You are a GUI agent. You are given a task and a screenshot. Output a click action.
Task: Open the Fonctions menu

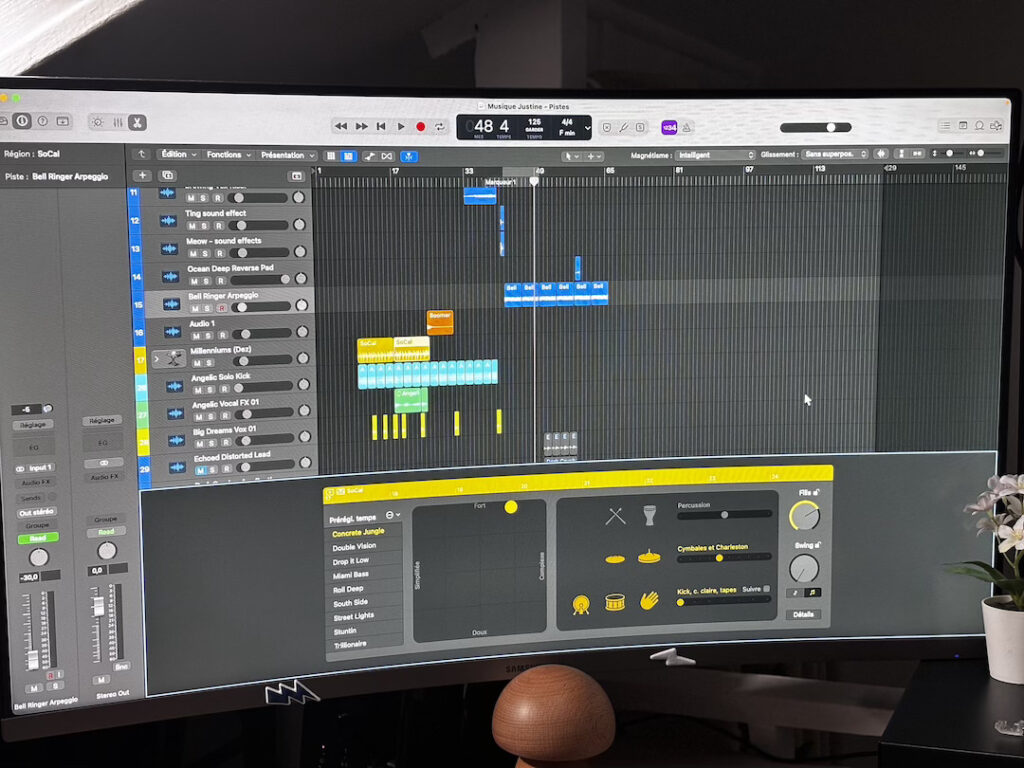coord(228,155)
